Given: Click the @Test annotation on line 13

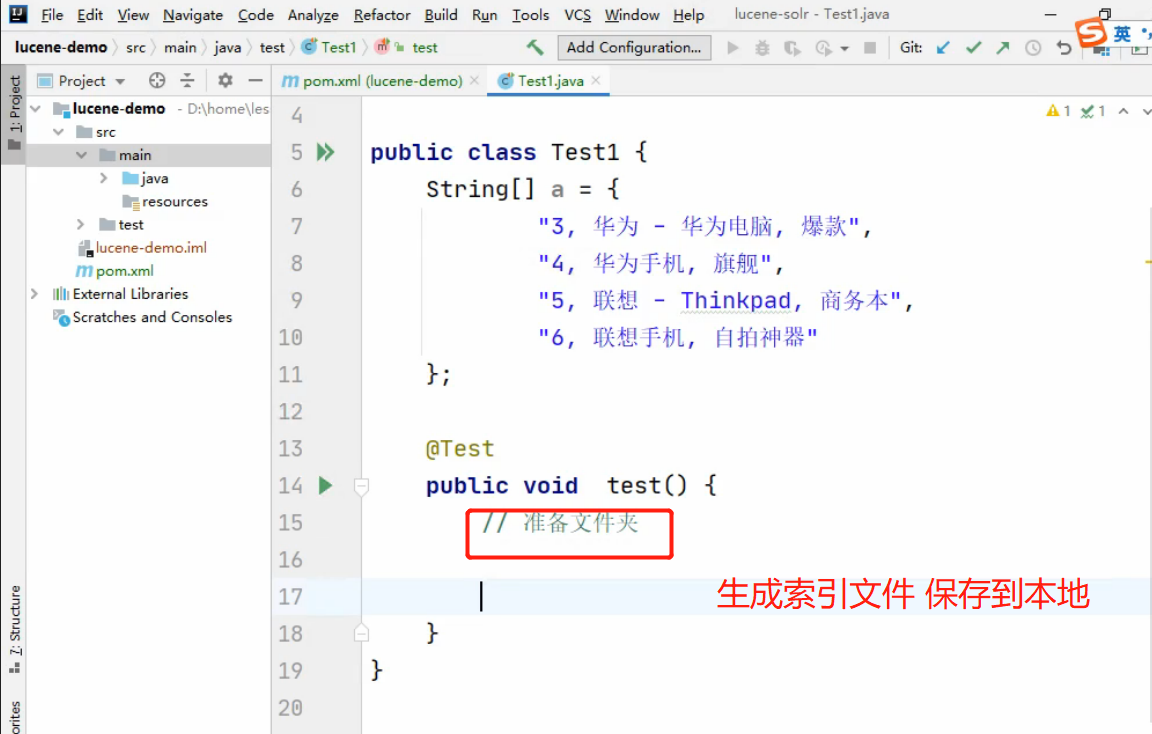Looking at the screenshot, I should pos(460,449).
